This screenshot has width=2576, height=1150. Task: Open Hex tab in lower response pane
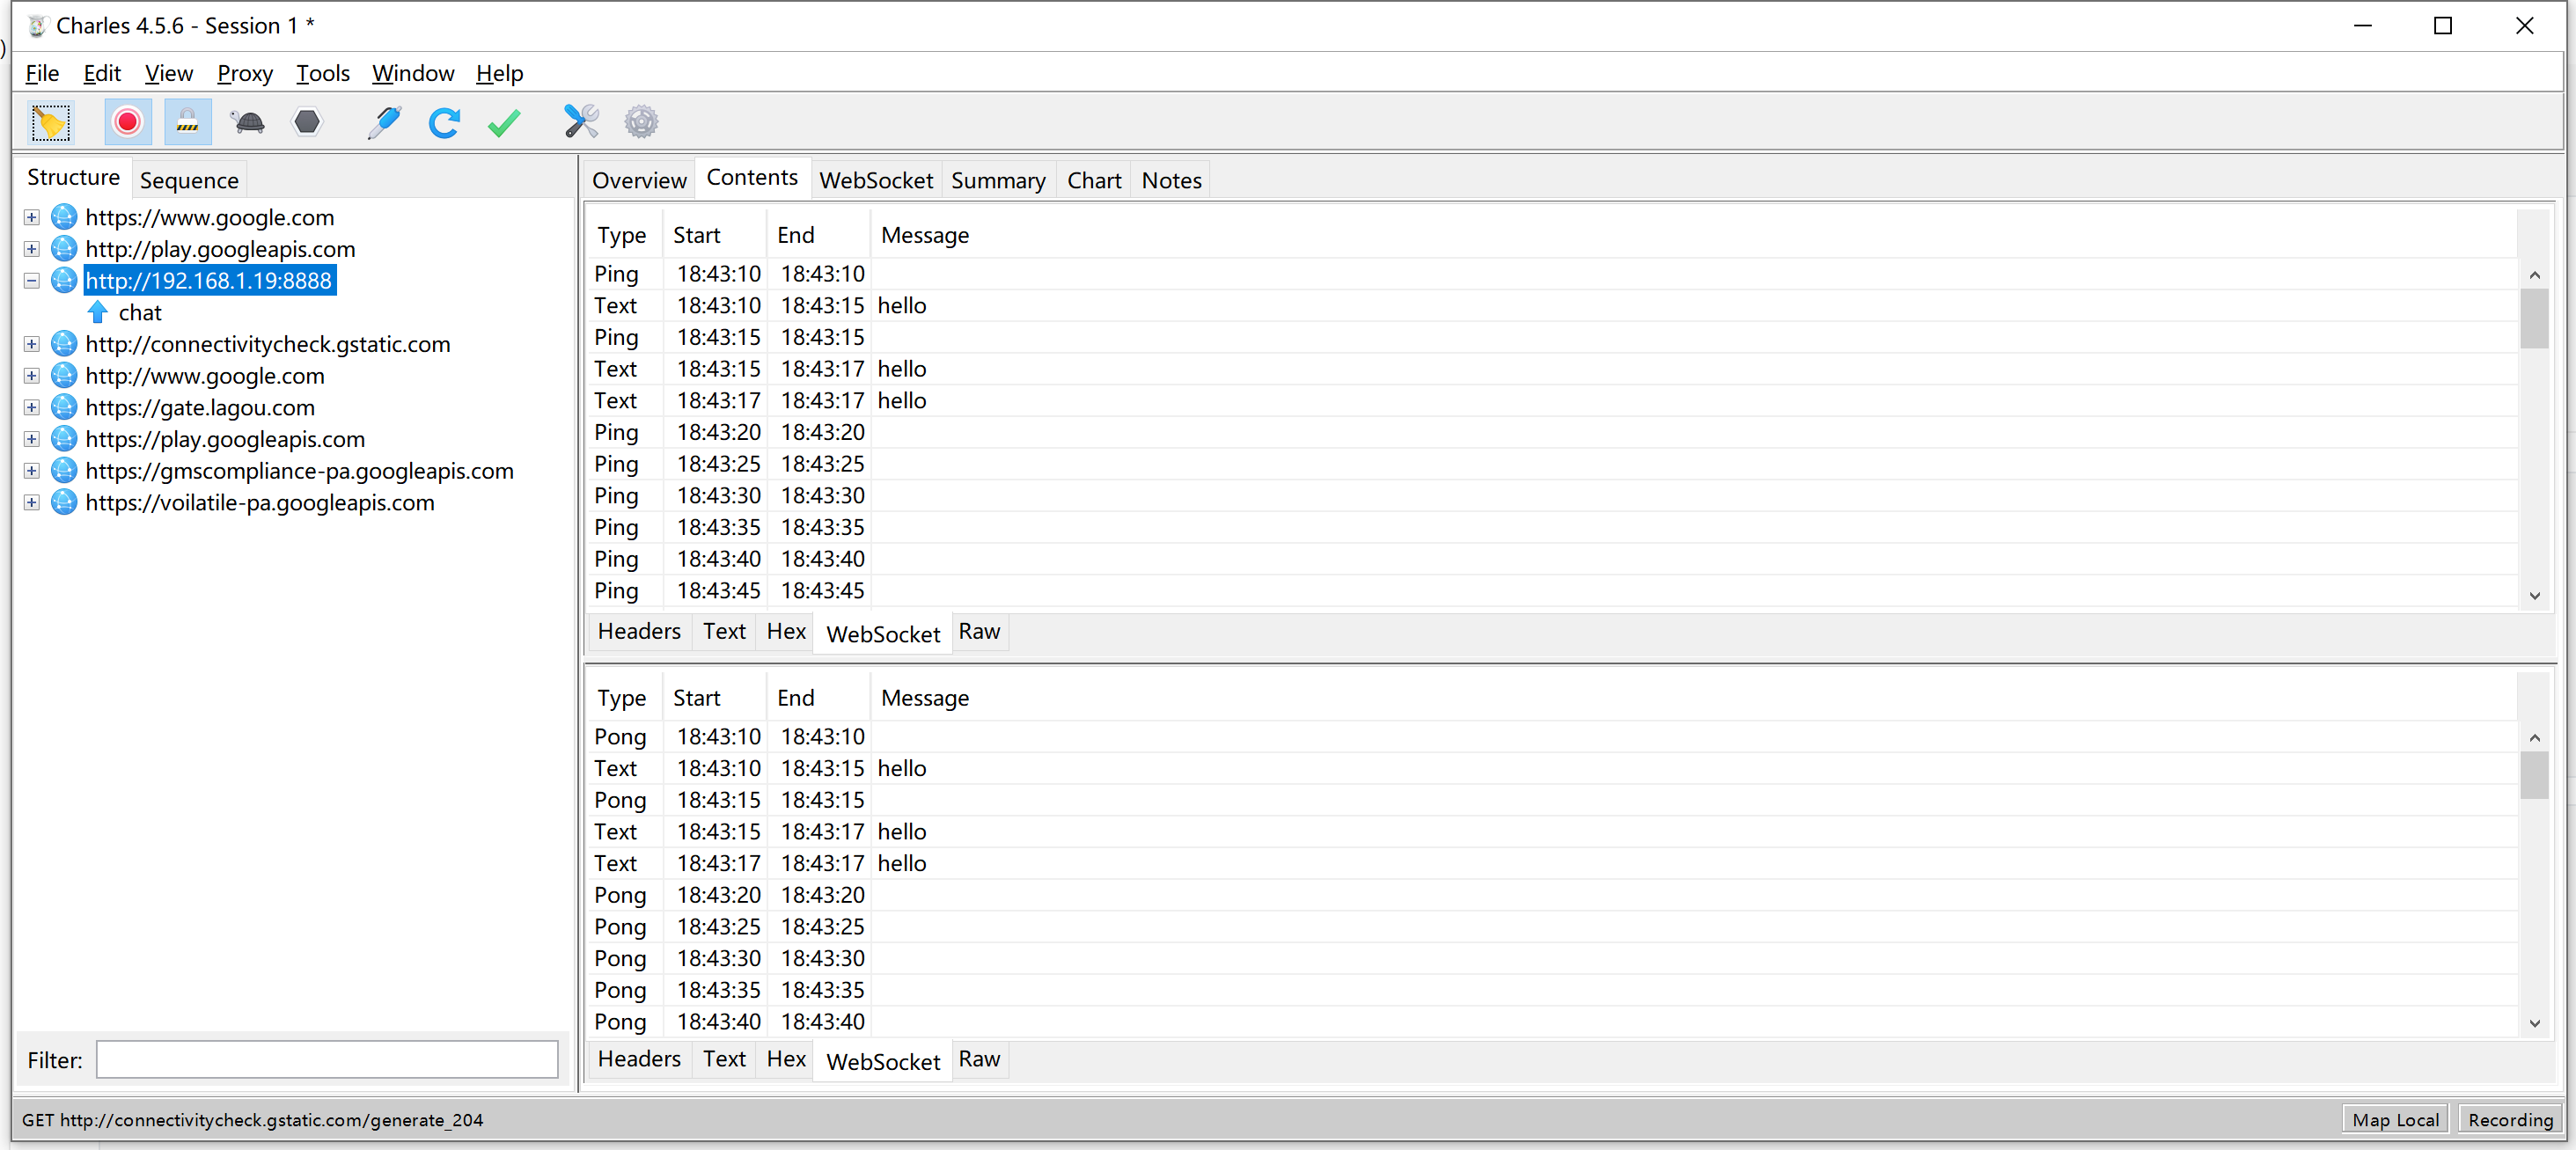[786, 1059]
